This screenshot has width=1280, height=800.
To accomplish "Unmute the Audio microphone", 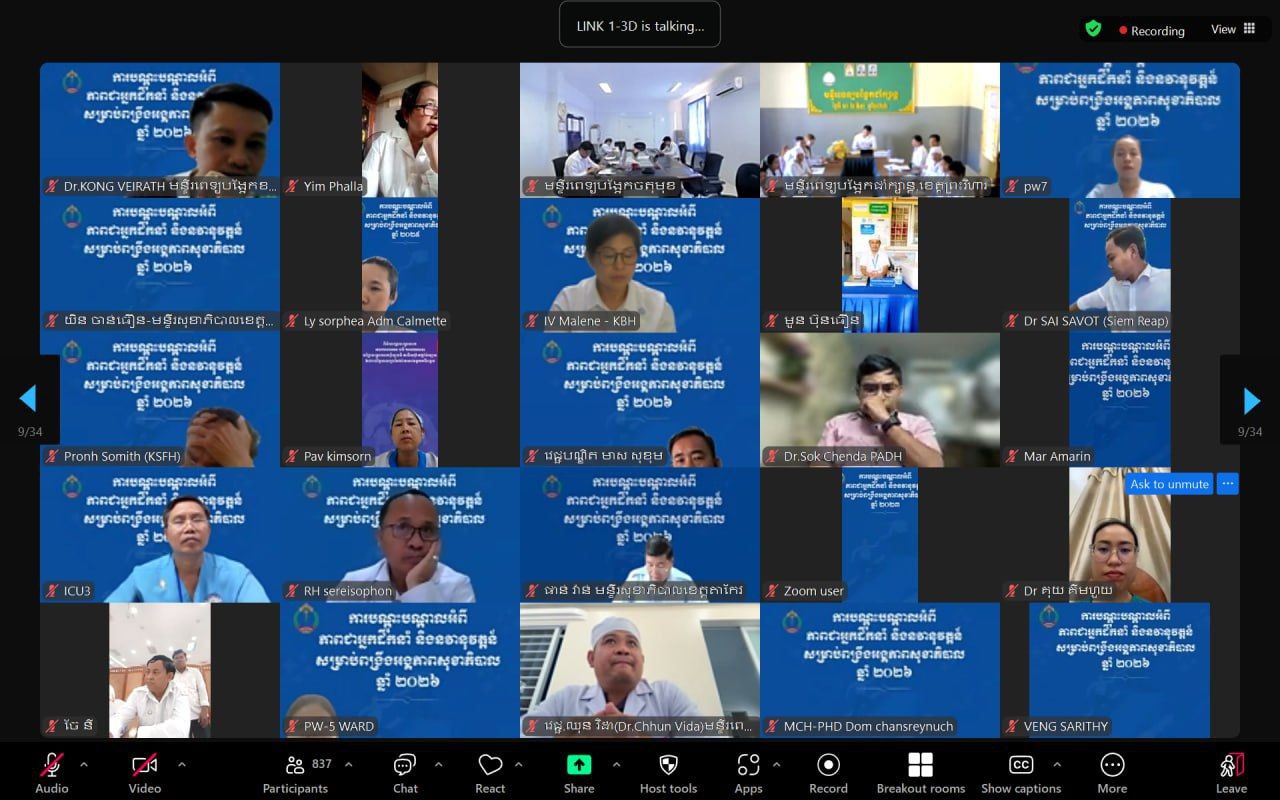I will 51,766.
